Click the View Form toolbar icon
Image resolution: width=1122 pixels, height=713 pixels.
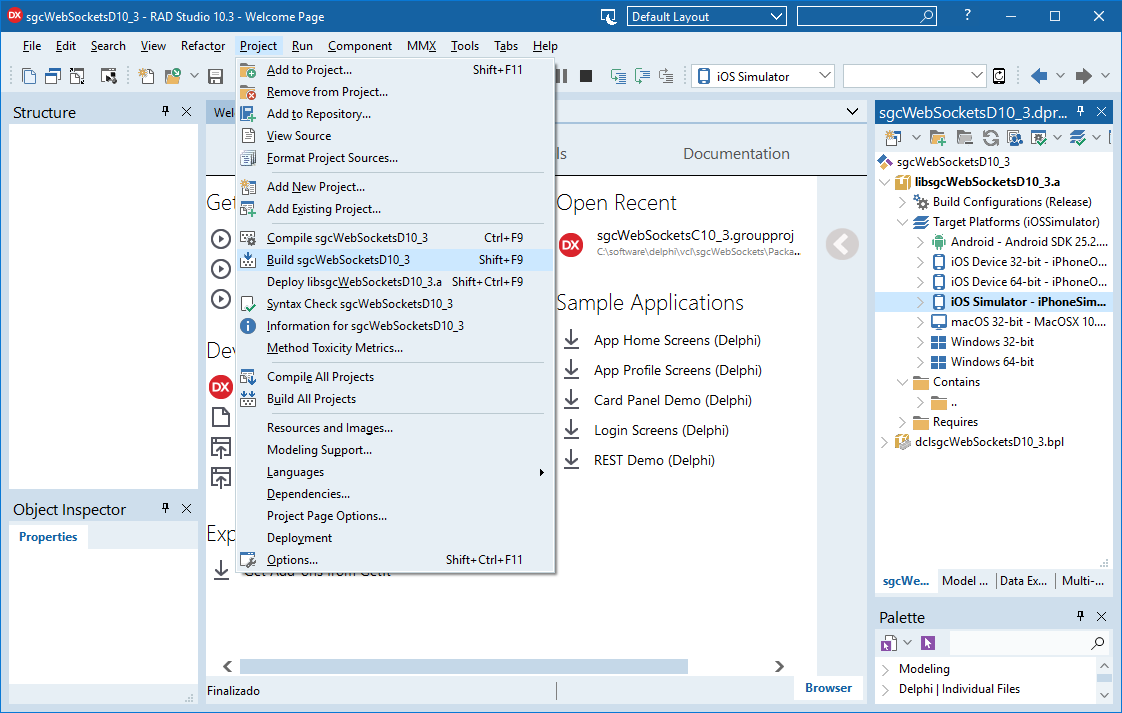coord(53,76)
